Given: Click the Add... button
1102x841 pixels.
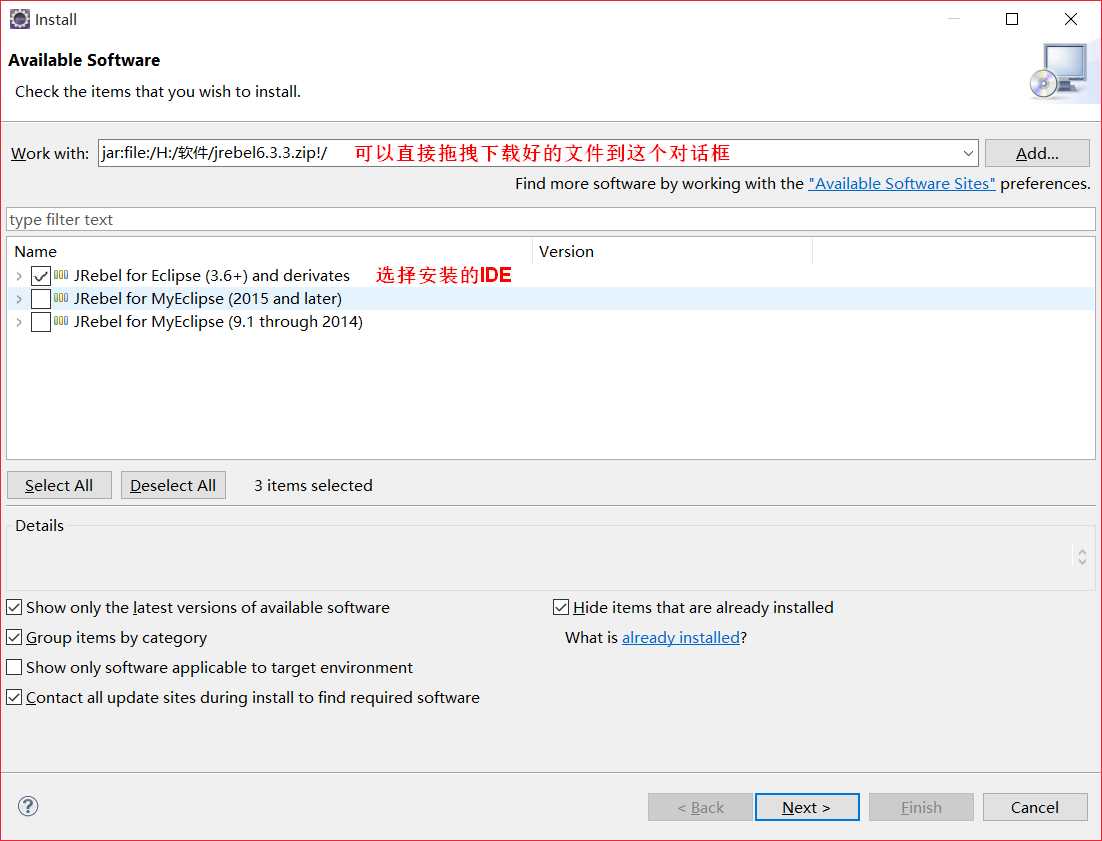Looking at the screenshot, I should pyautogui.click(x=1037, y=153).
